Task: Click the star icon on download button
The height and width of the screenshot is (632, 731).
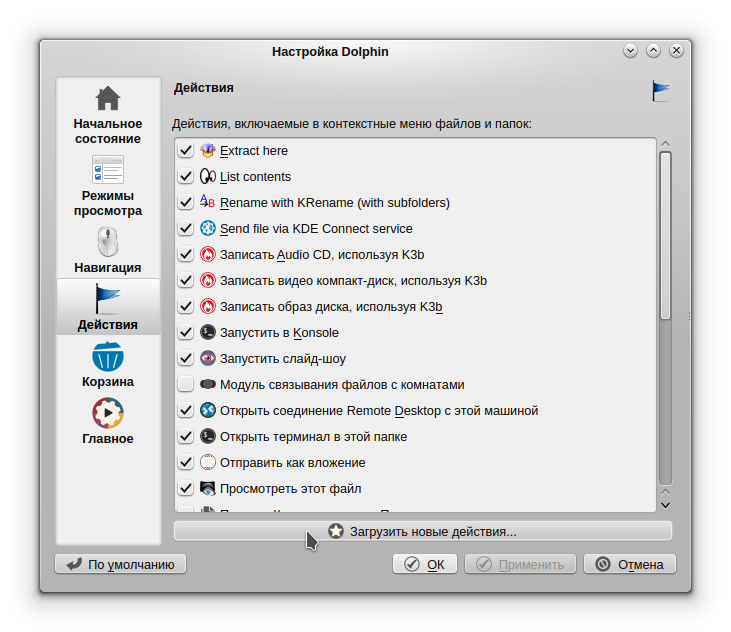Action: click(336, 531)
